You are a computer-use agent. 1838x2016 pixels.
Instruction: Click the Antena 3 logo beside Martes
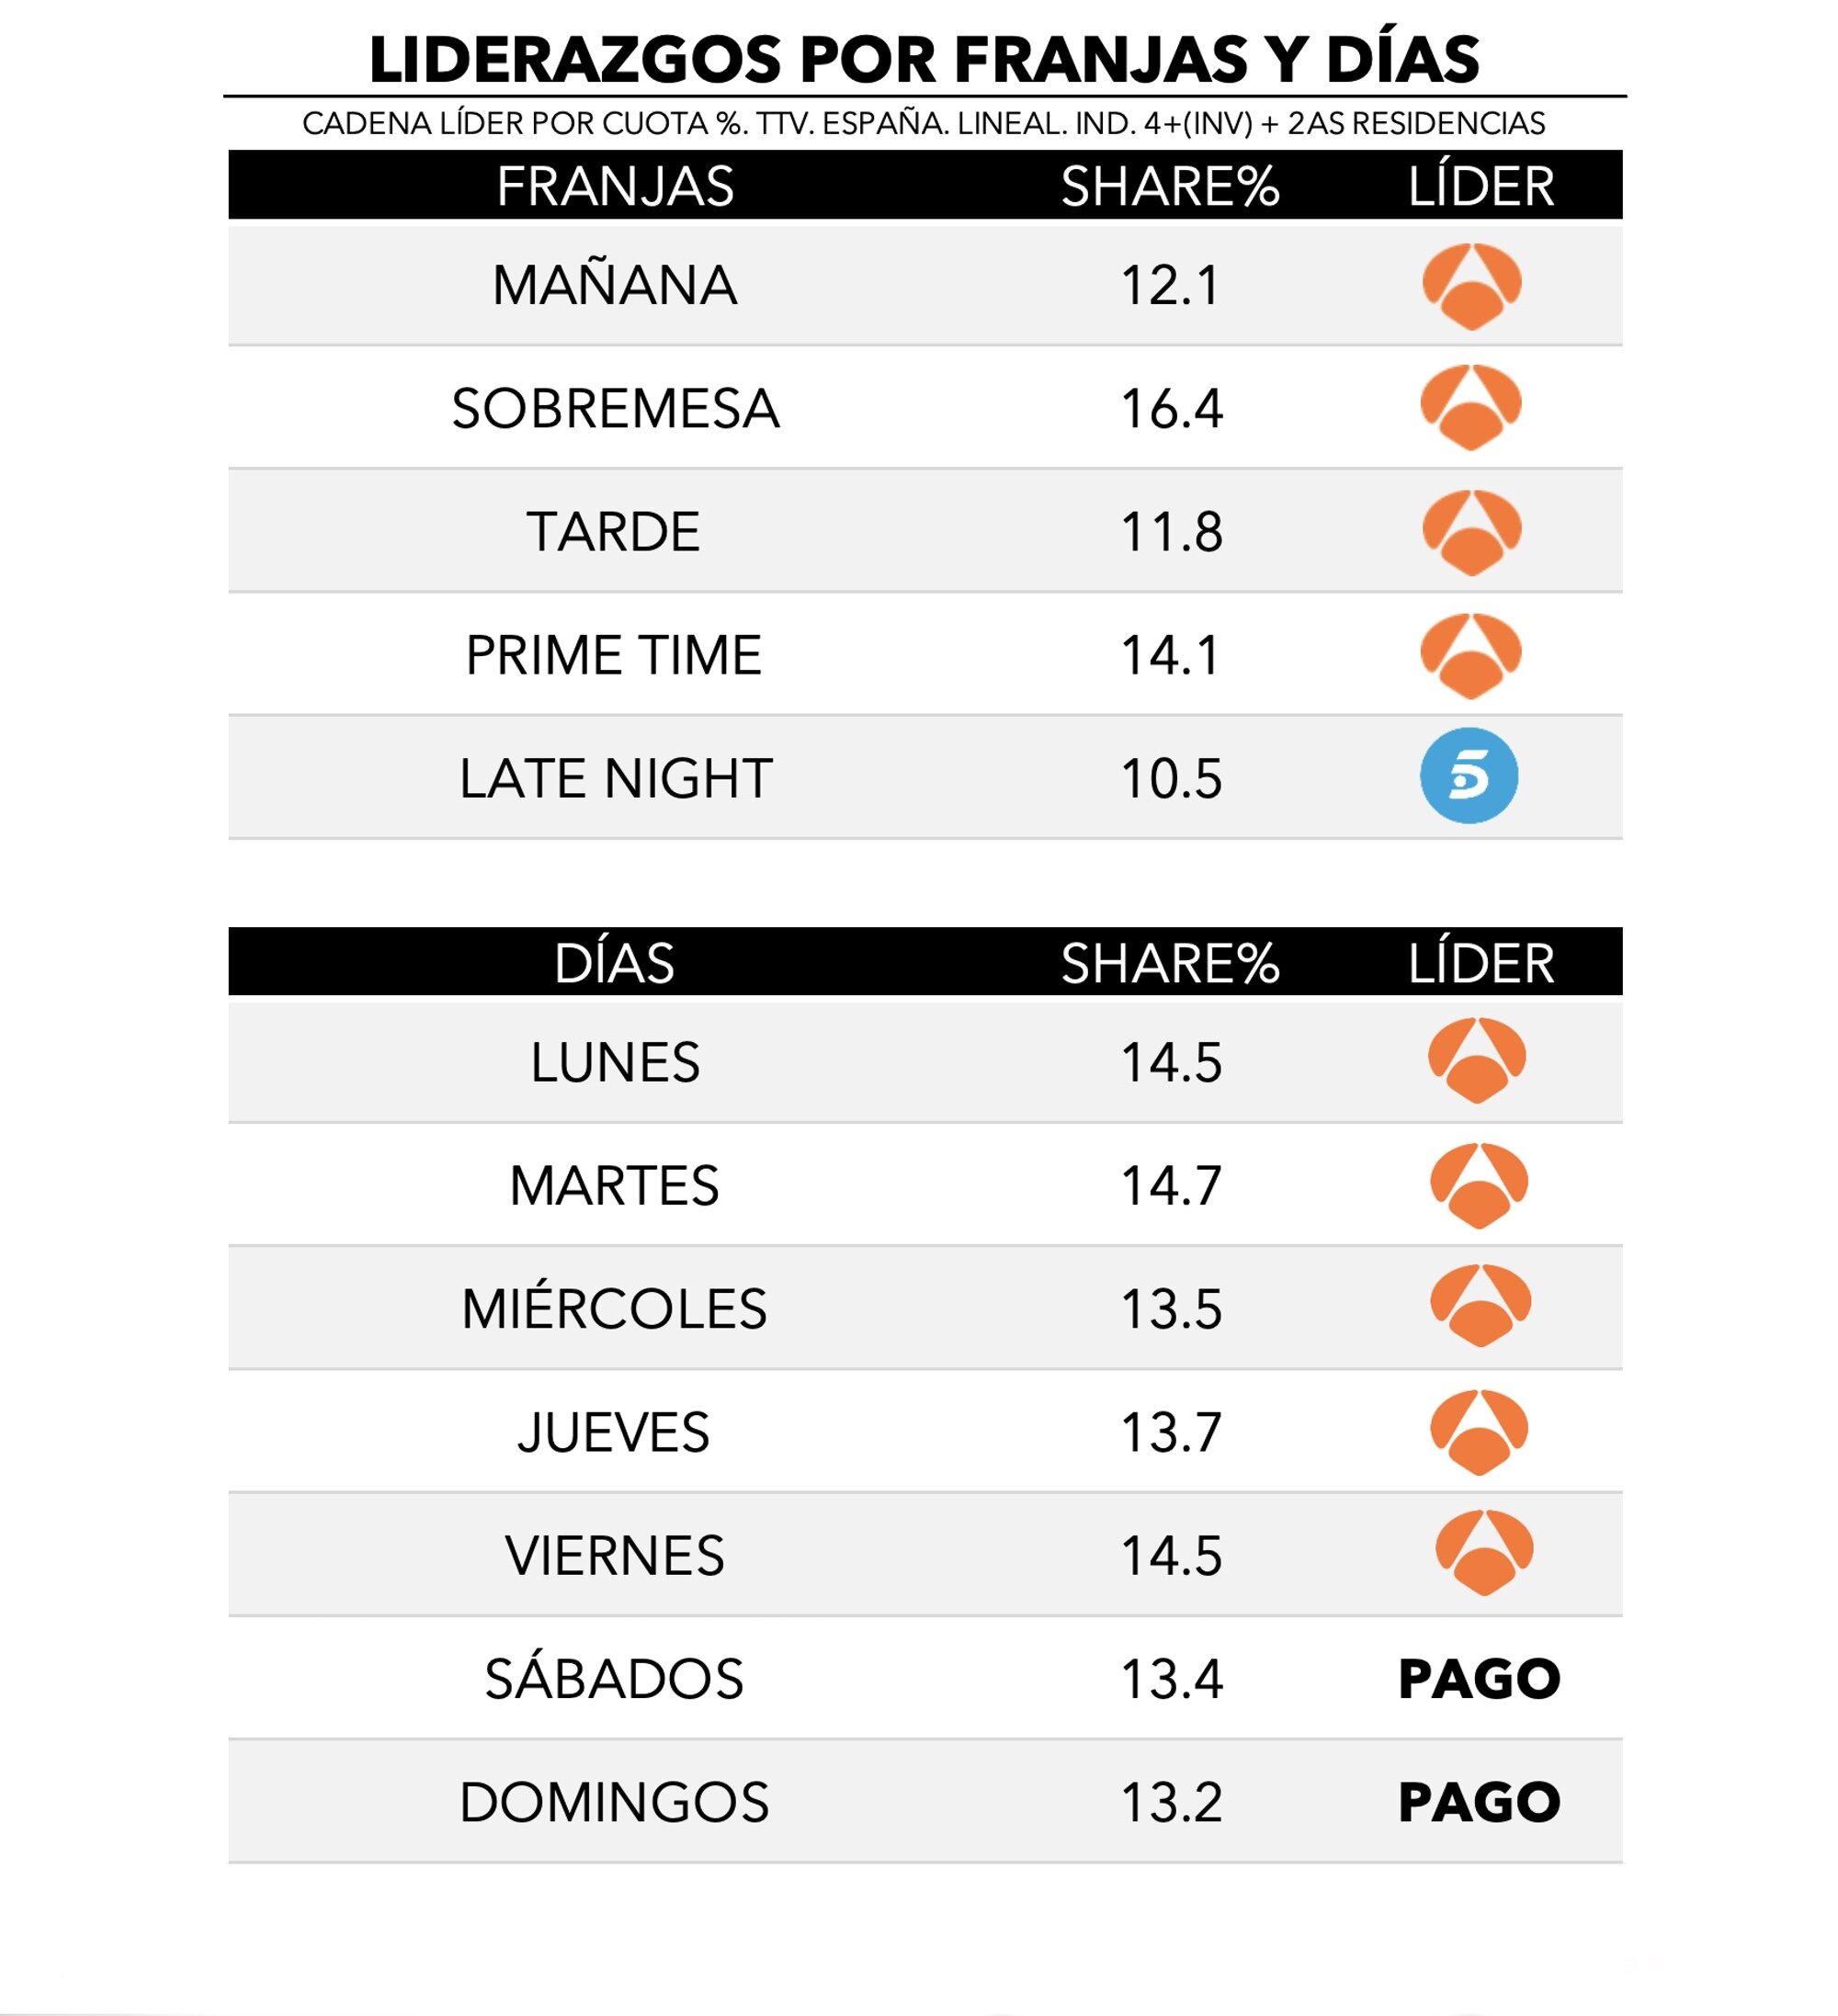1478,1185
